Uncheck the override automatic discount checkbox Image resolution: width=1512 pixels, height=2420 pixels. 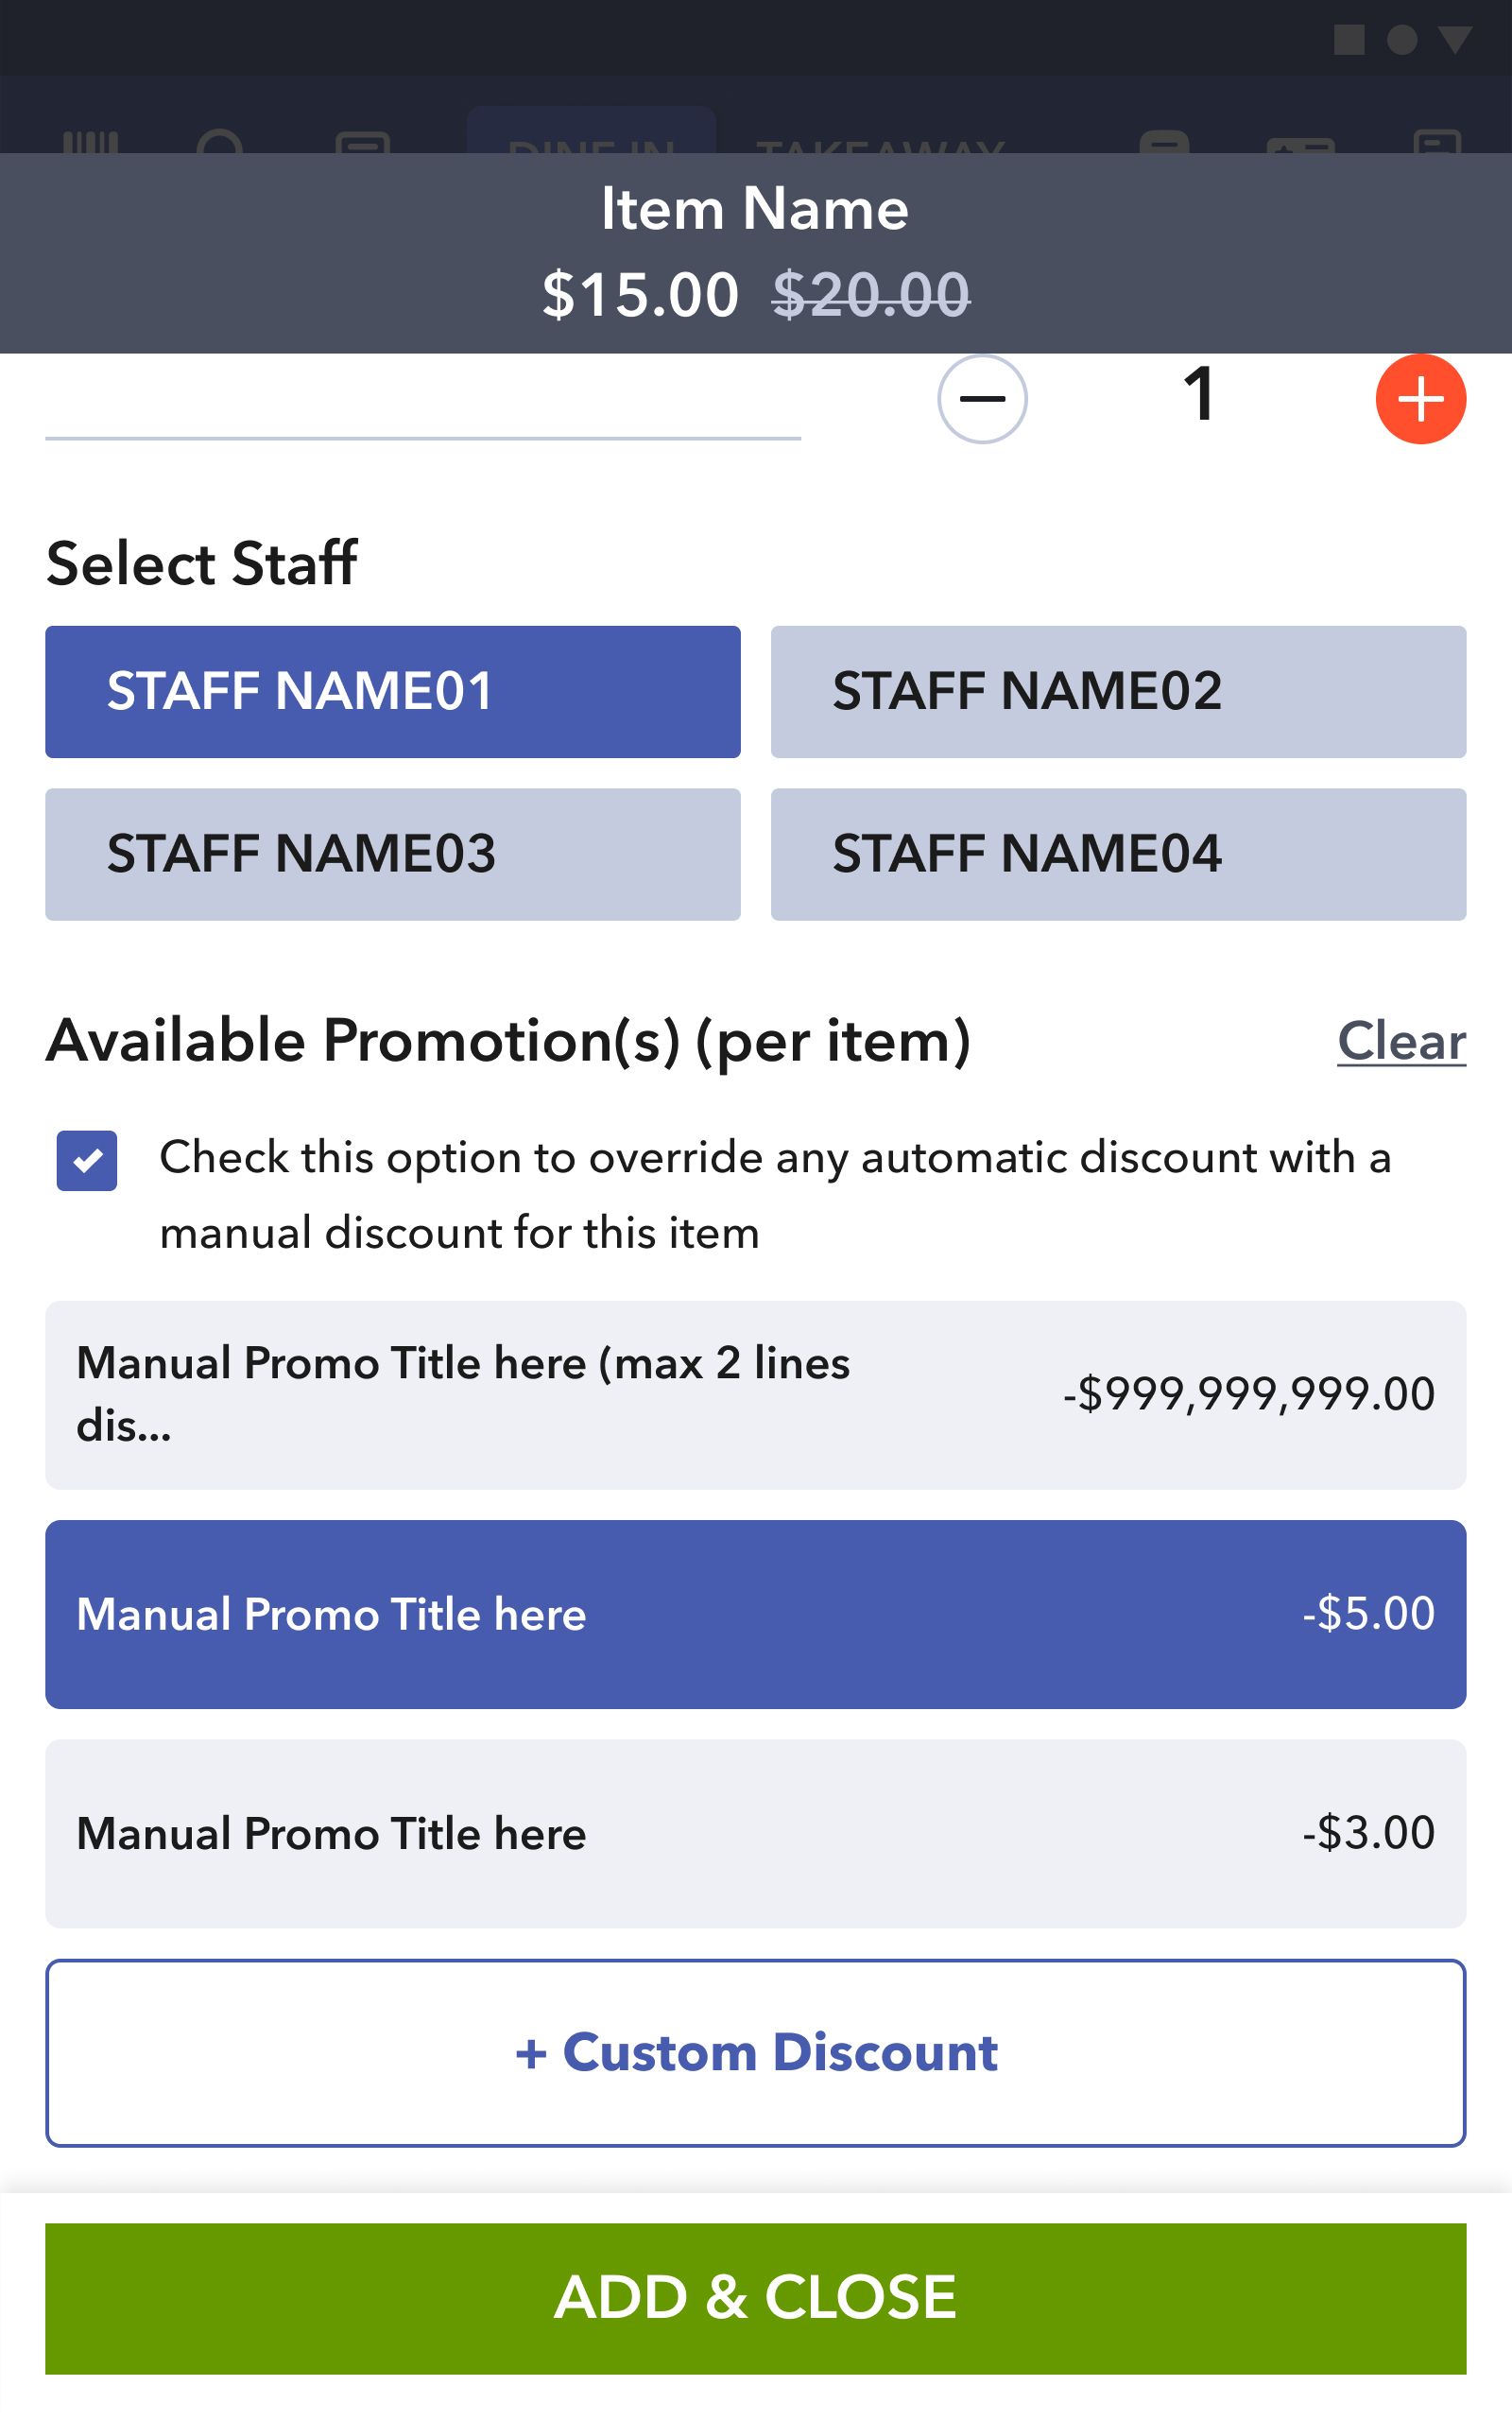[x=87, y=1160]
